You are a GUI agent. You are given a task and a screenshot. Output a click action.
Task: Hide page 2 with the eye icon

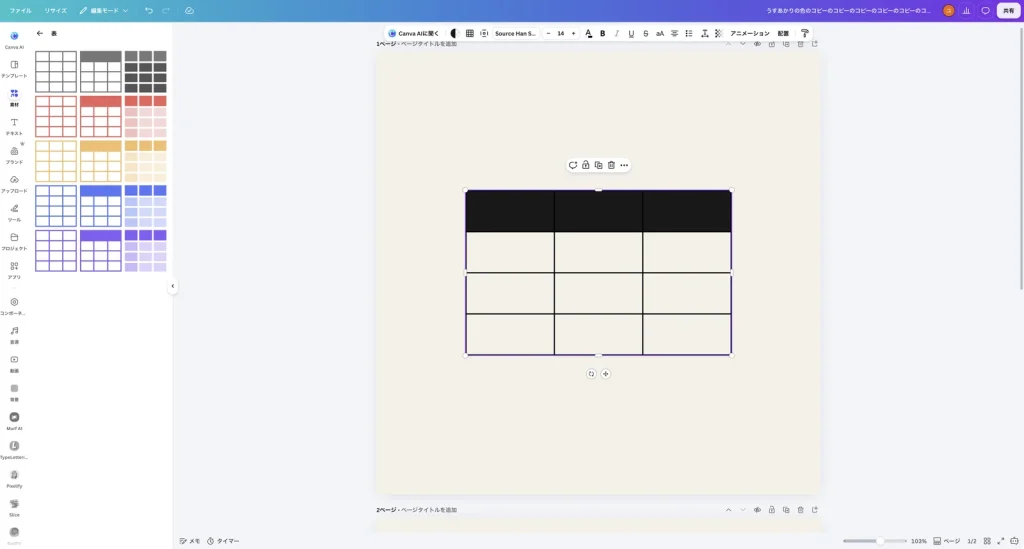pyautogui.click(x=757, y=510)
